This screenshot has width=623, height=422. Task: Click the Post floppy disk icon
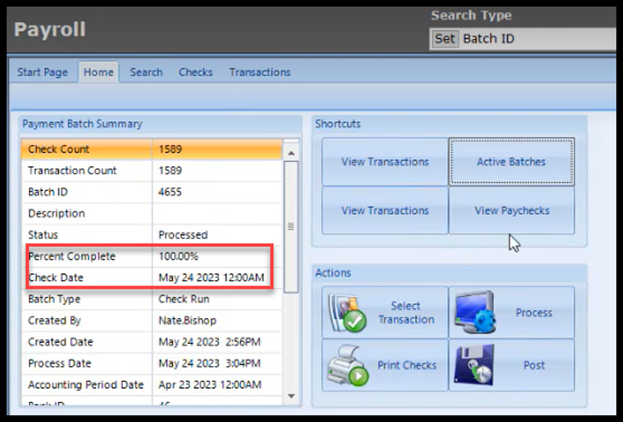point(471,365)
